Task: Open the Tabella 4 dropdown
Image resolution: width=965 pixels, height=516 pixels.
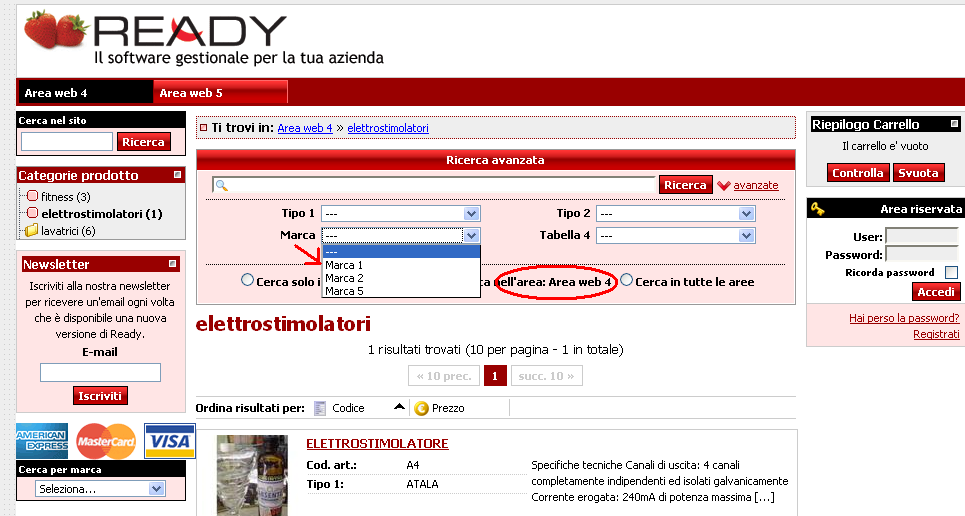Action: 676,235
